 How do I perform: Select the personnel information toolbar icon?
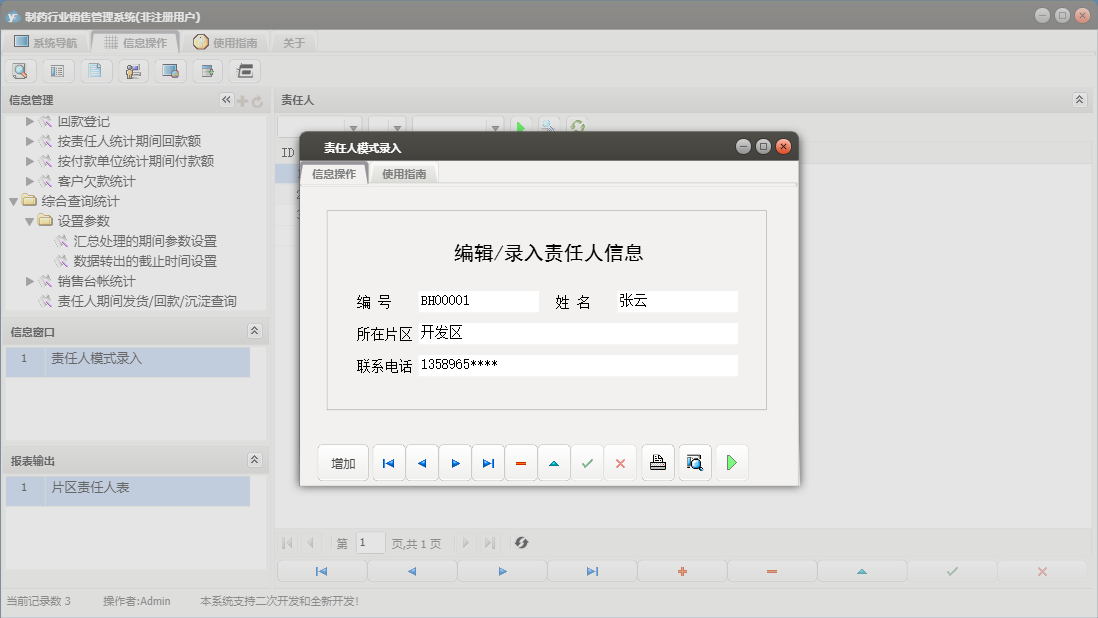pyautogui.click(x=131, y=70)
